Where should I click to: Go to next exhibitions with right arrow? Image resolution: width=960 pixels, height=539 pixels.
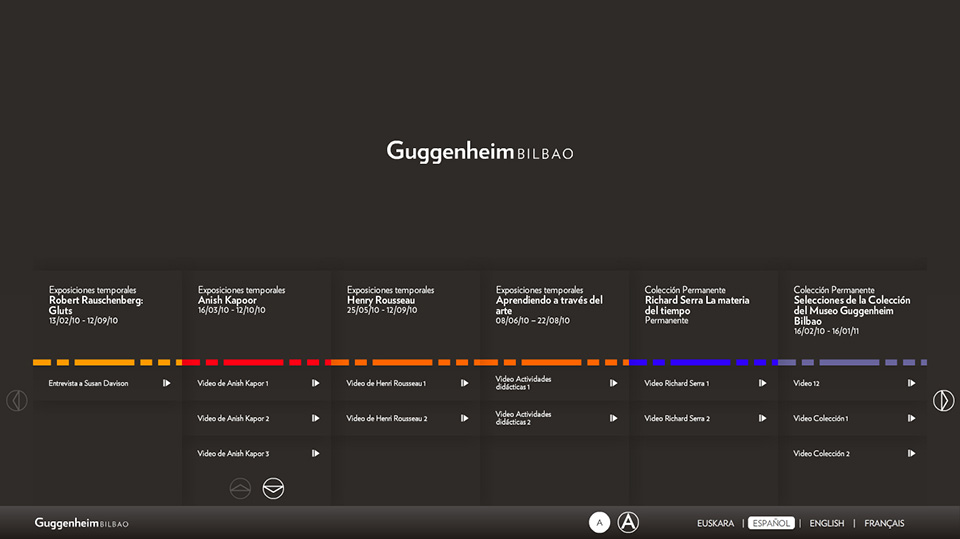(943, 401)
